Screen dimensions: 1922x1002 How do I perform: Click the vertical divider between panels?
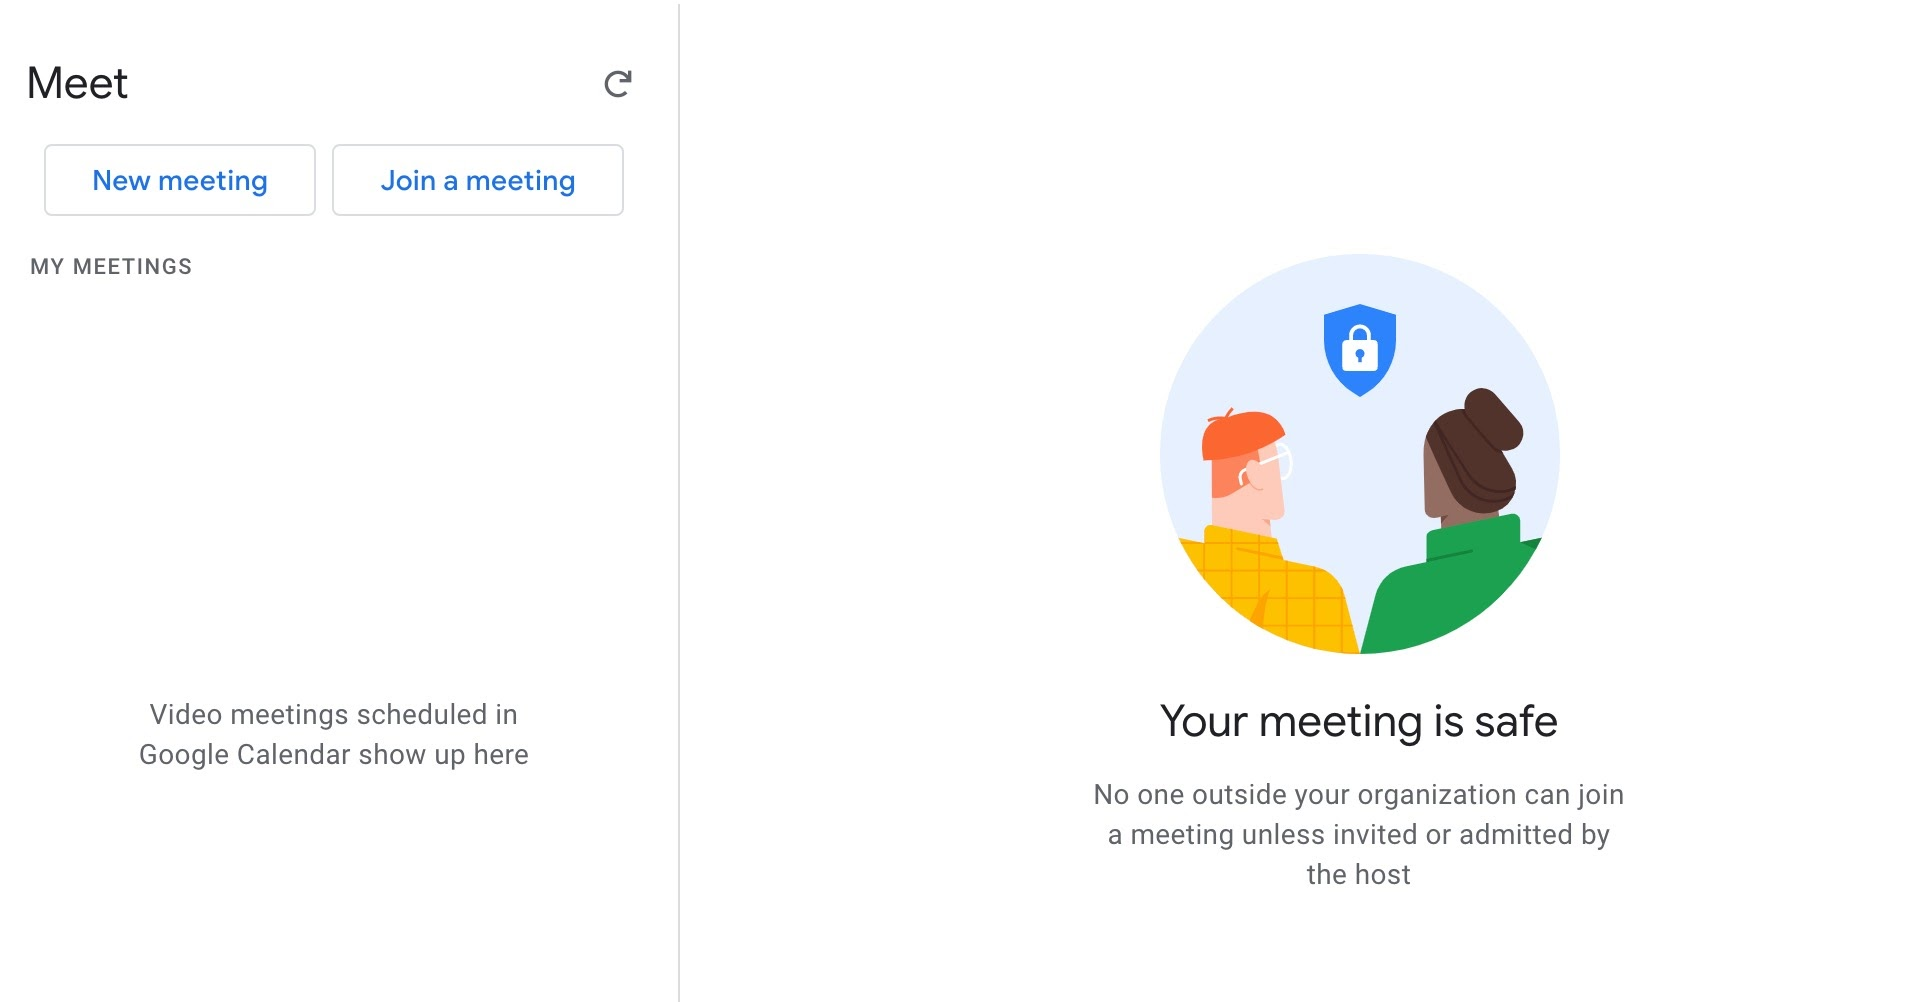pos(679,500)
